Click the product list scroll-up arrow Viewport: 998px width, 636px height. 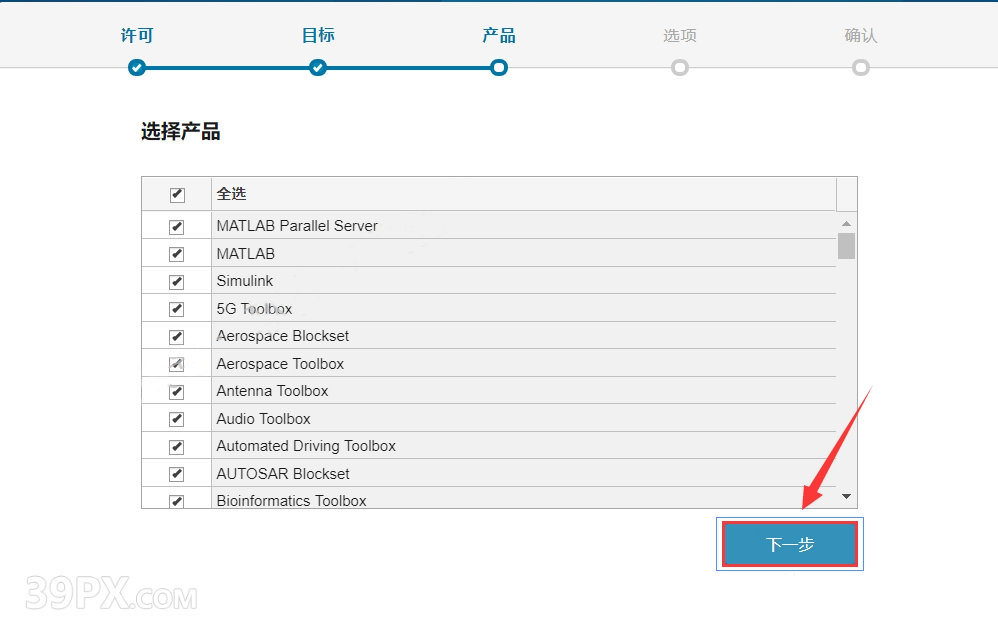[847, 223]
